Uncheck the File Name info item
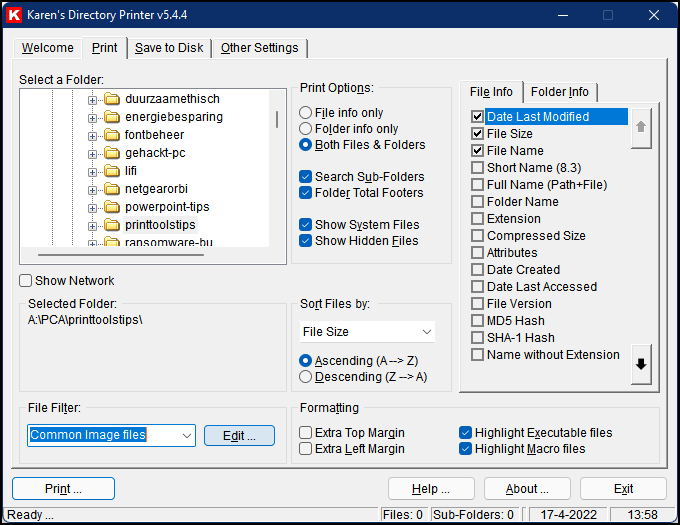 (x=477, y=151)
